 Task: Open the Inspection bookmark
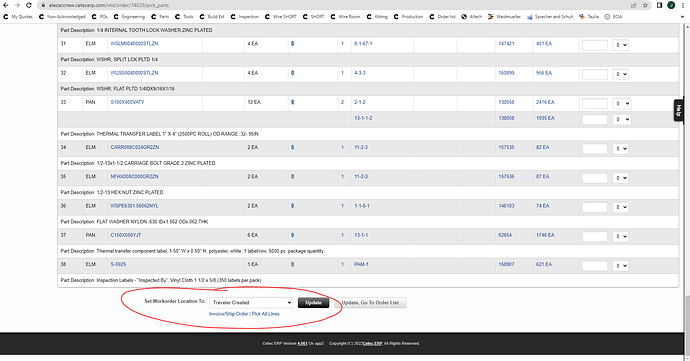[245, 17]
